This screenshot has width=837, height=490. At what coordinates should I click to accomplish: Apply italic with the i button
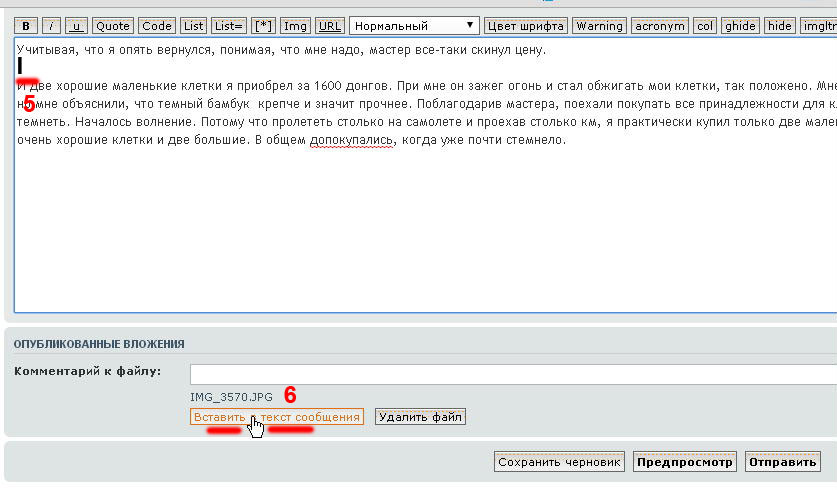(51, 26)
